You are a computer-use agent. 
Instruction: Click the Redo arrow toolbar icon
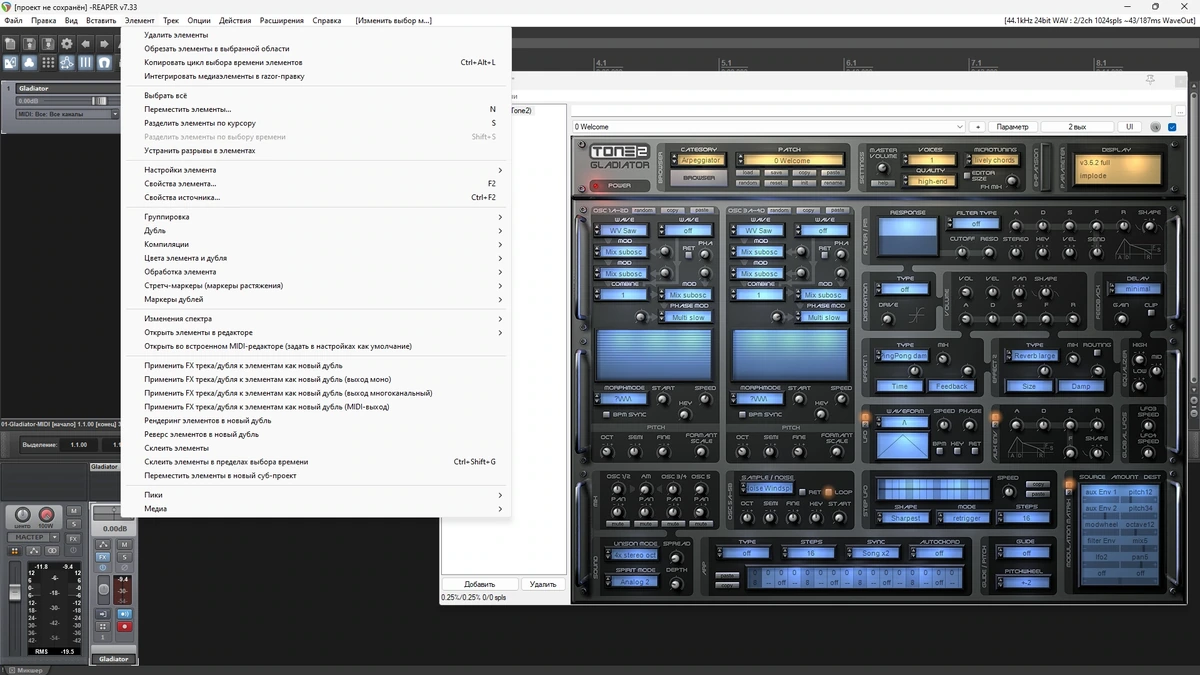[x=105, y=44]
